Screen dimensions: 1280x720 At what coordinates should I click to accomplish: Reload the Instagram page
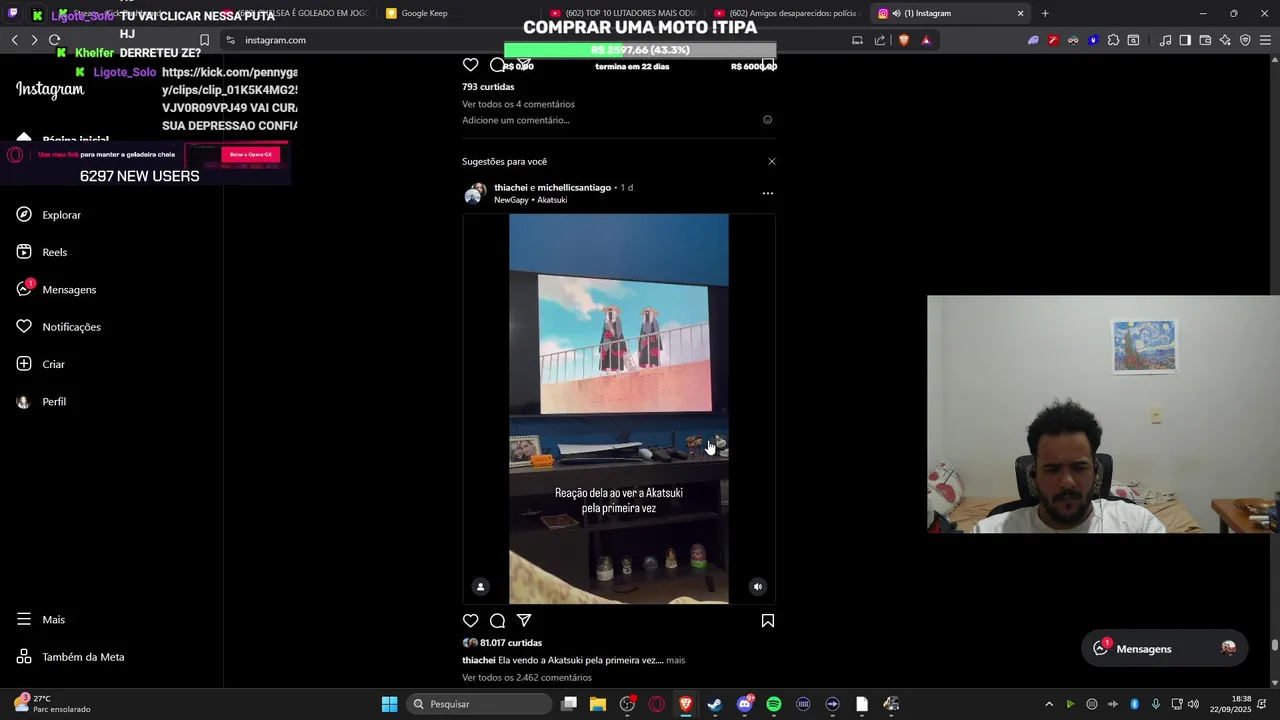pyautogui.click(x=54, y=40)
